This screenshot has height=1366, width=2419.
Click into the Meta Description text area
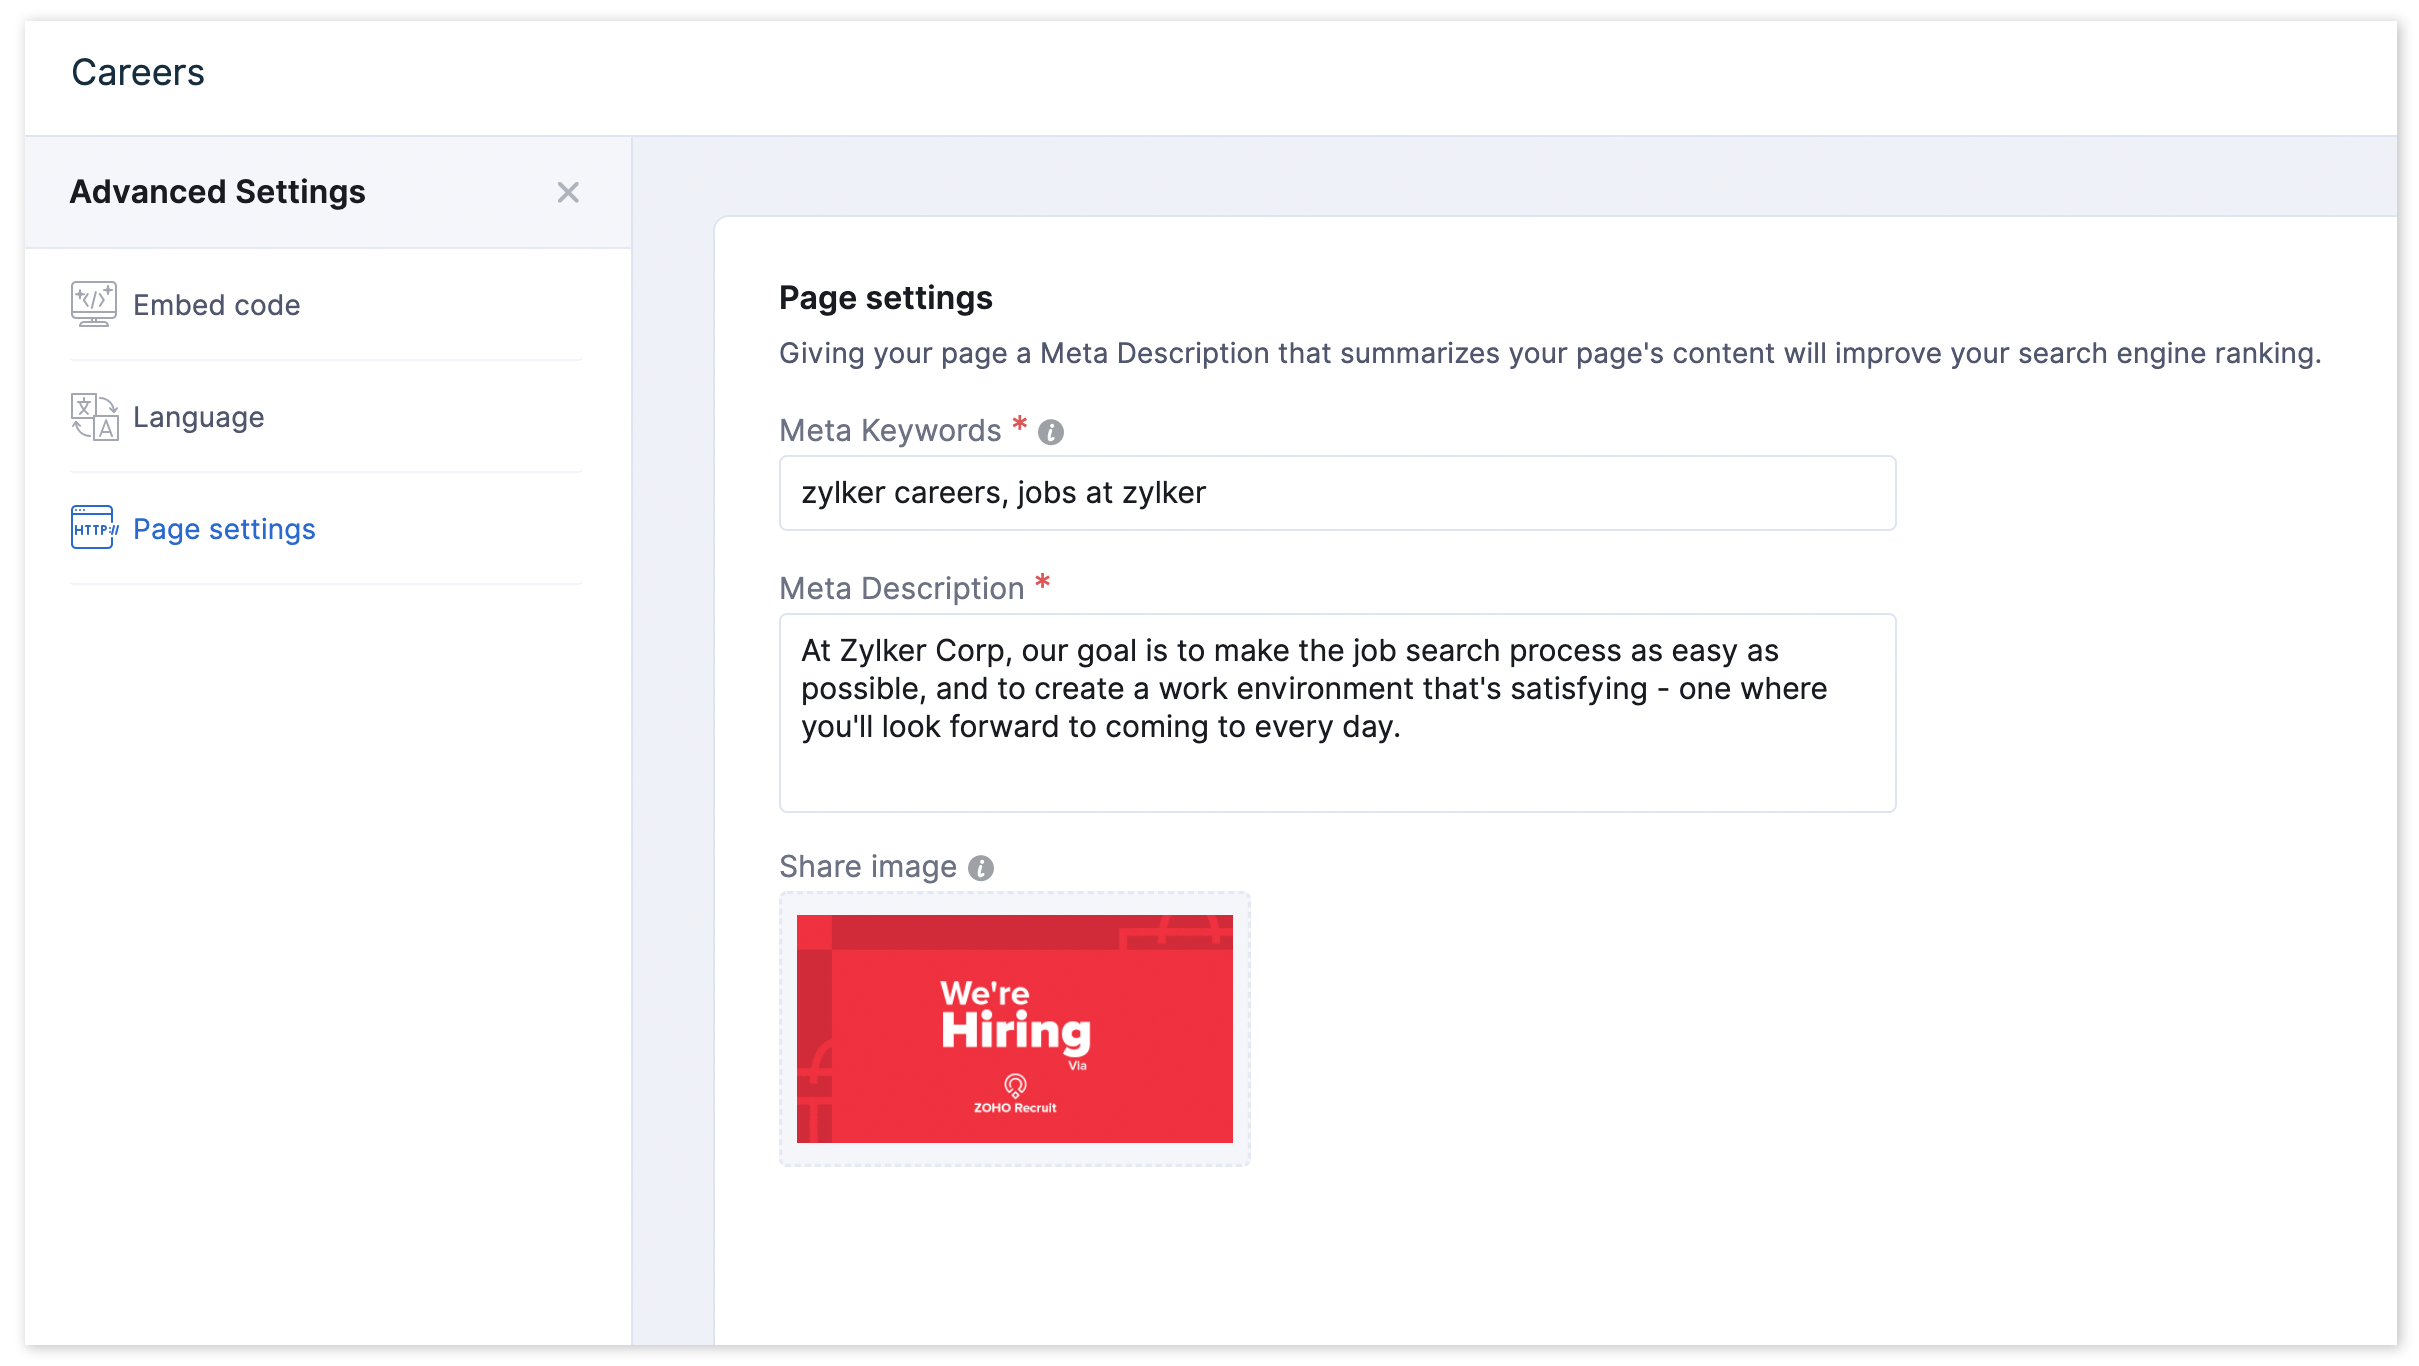point(1336,712)
